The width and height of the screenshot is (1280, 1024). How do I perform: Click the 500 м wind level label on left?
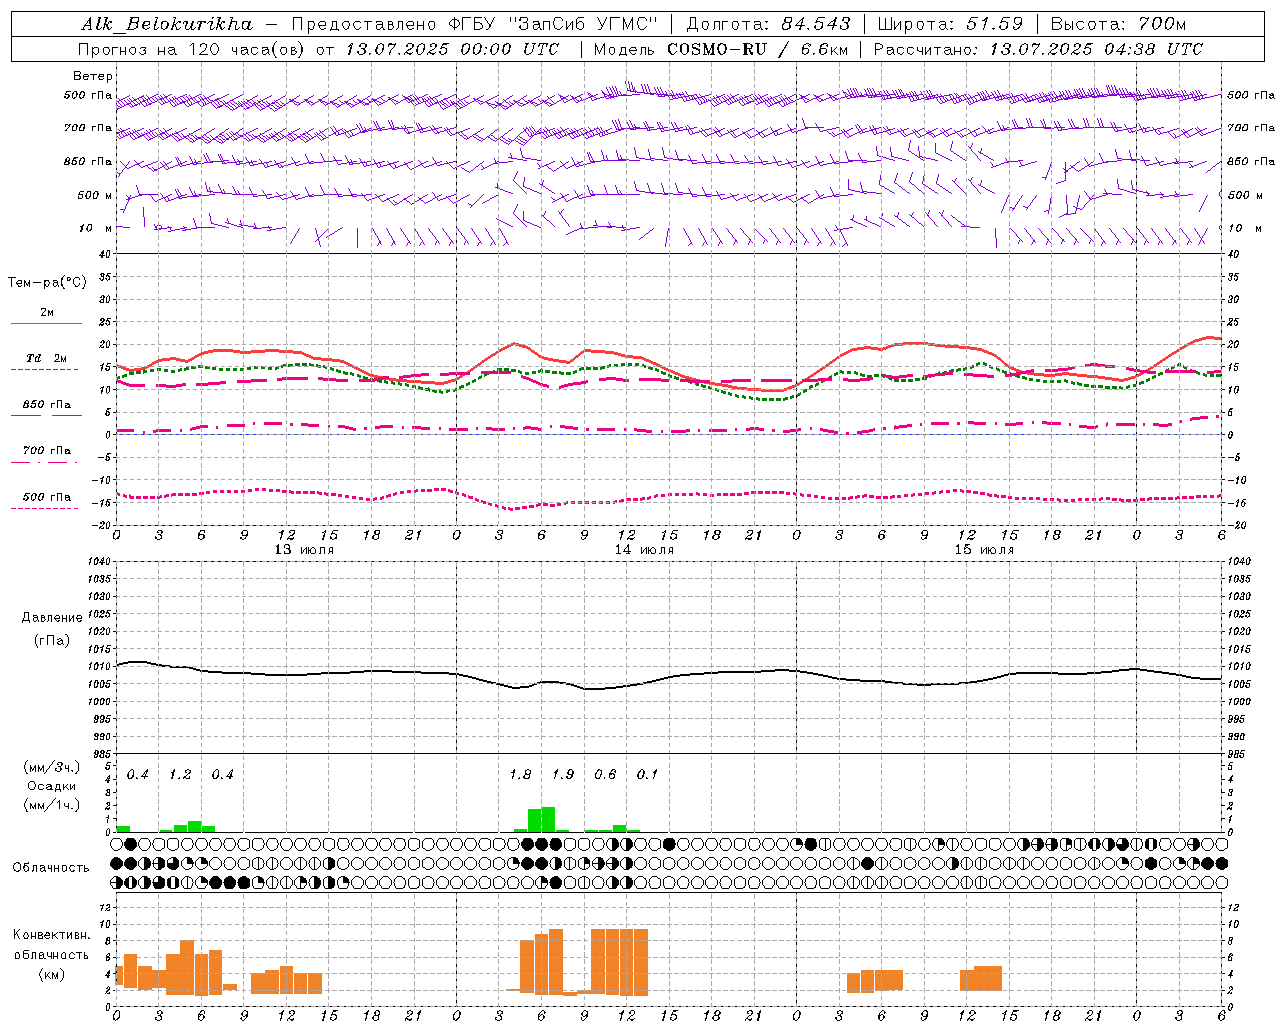tap(94, 195)
